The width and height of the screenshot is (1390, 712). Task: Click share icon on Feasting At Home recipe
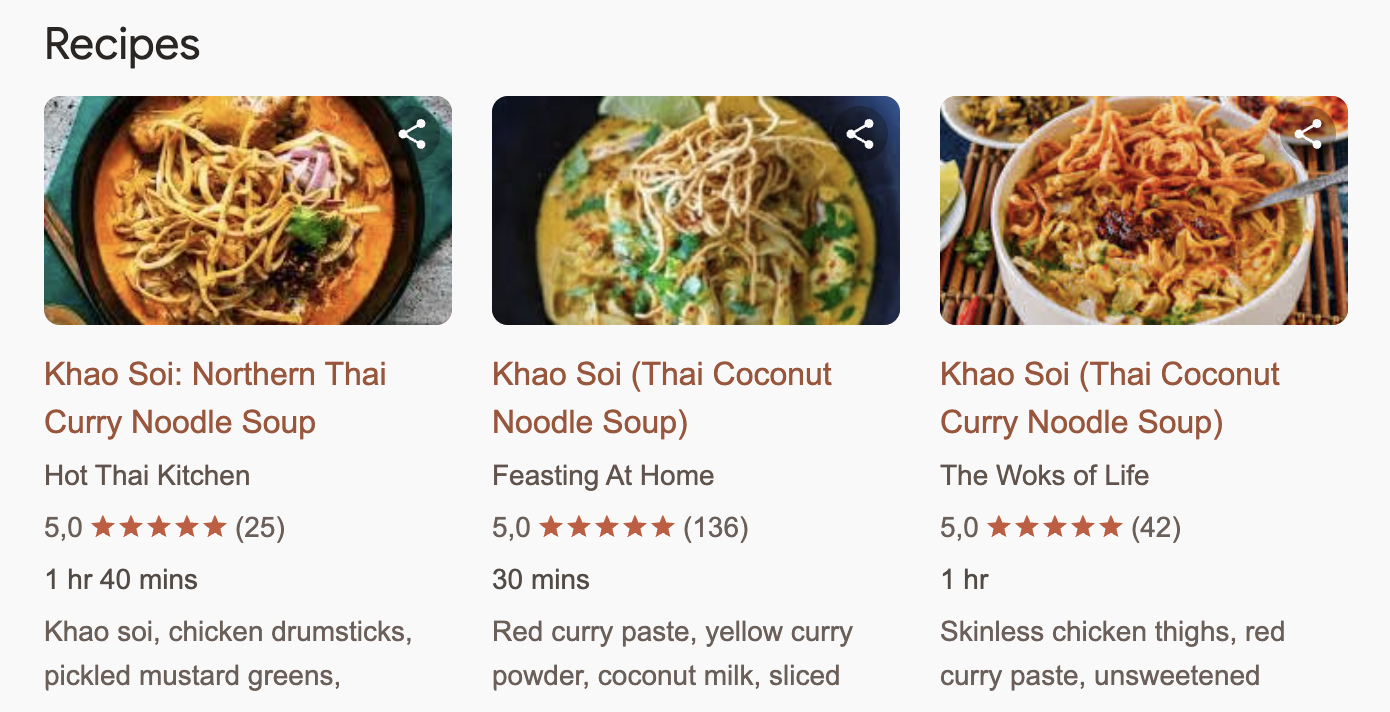(861, 134)
